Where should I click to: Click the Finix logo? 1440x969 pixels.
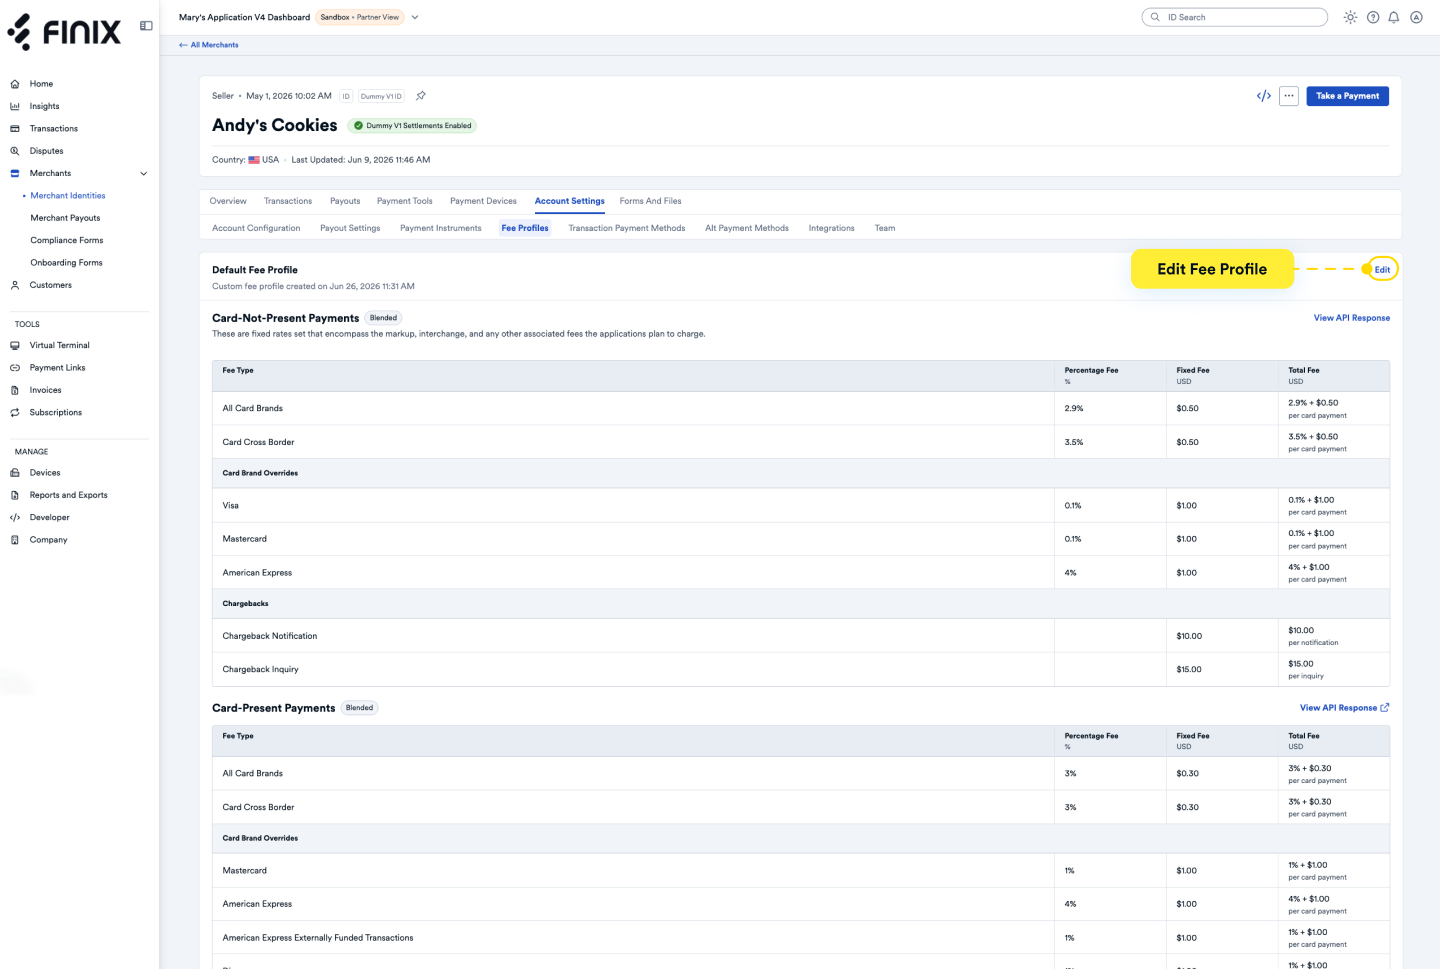[64, 32]
